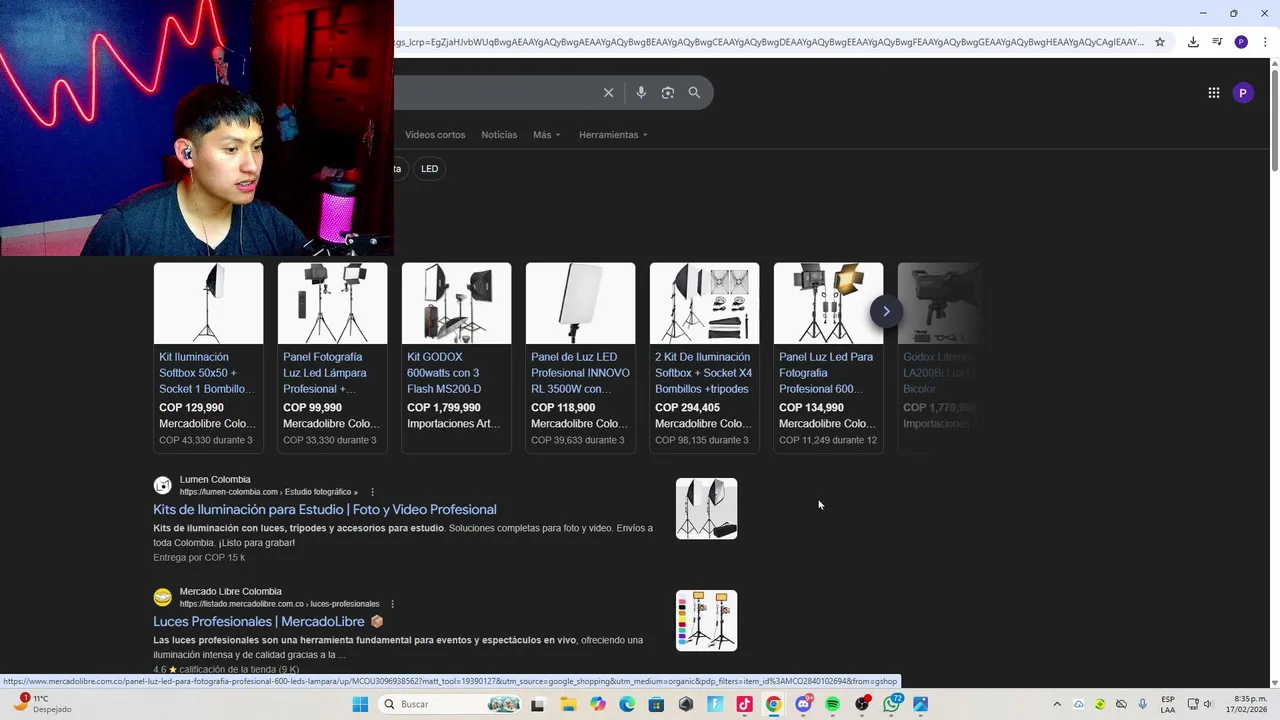The height and width of the screenshot is (720, 1280).
Task: Click price text COP 294,405
Action: (x=687, y=408)
